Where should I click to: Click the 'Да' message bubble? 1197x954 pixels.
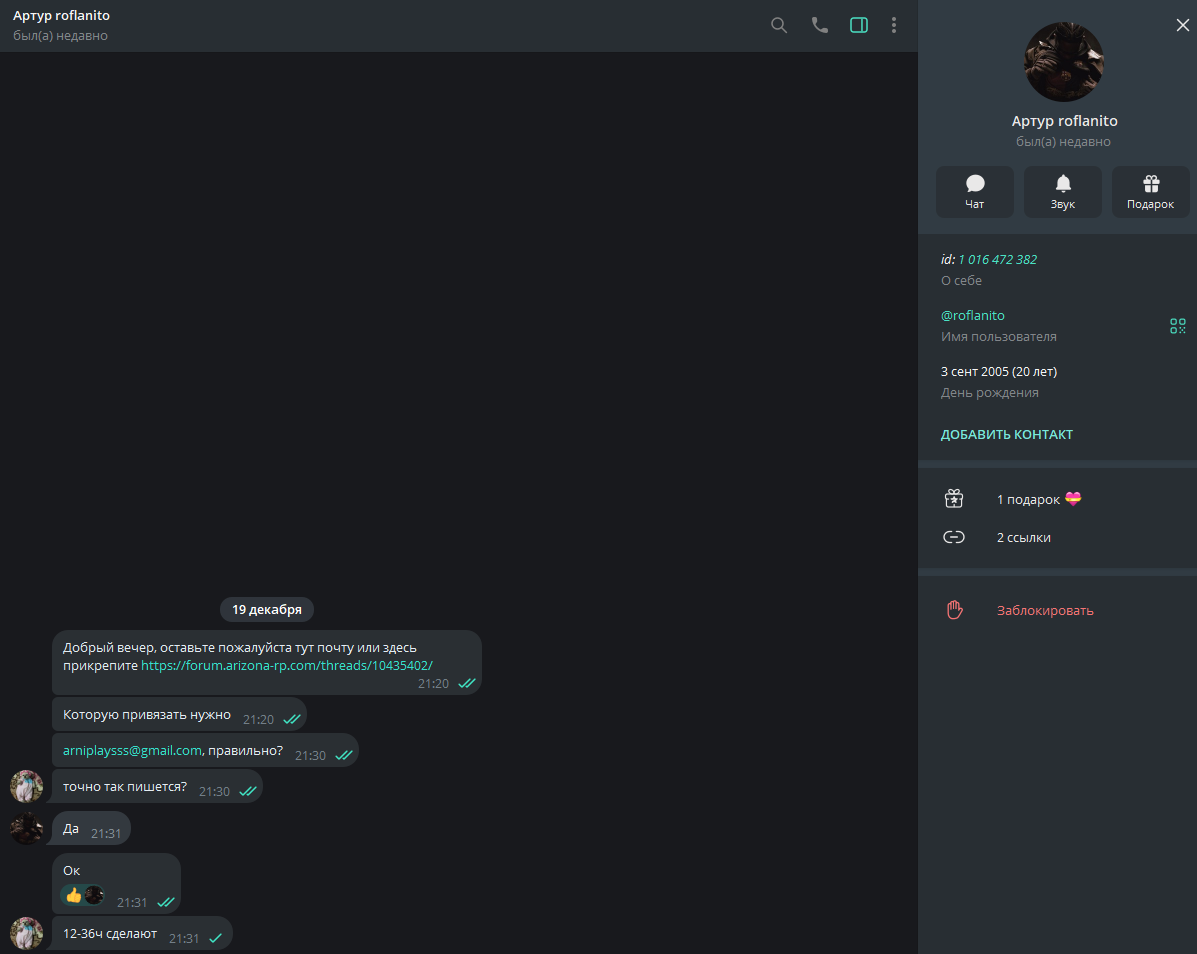point(92,828)
